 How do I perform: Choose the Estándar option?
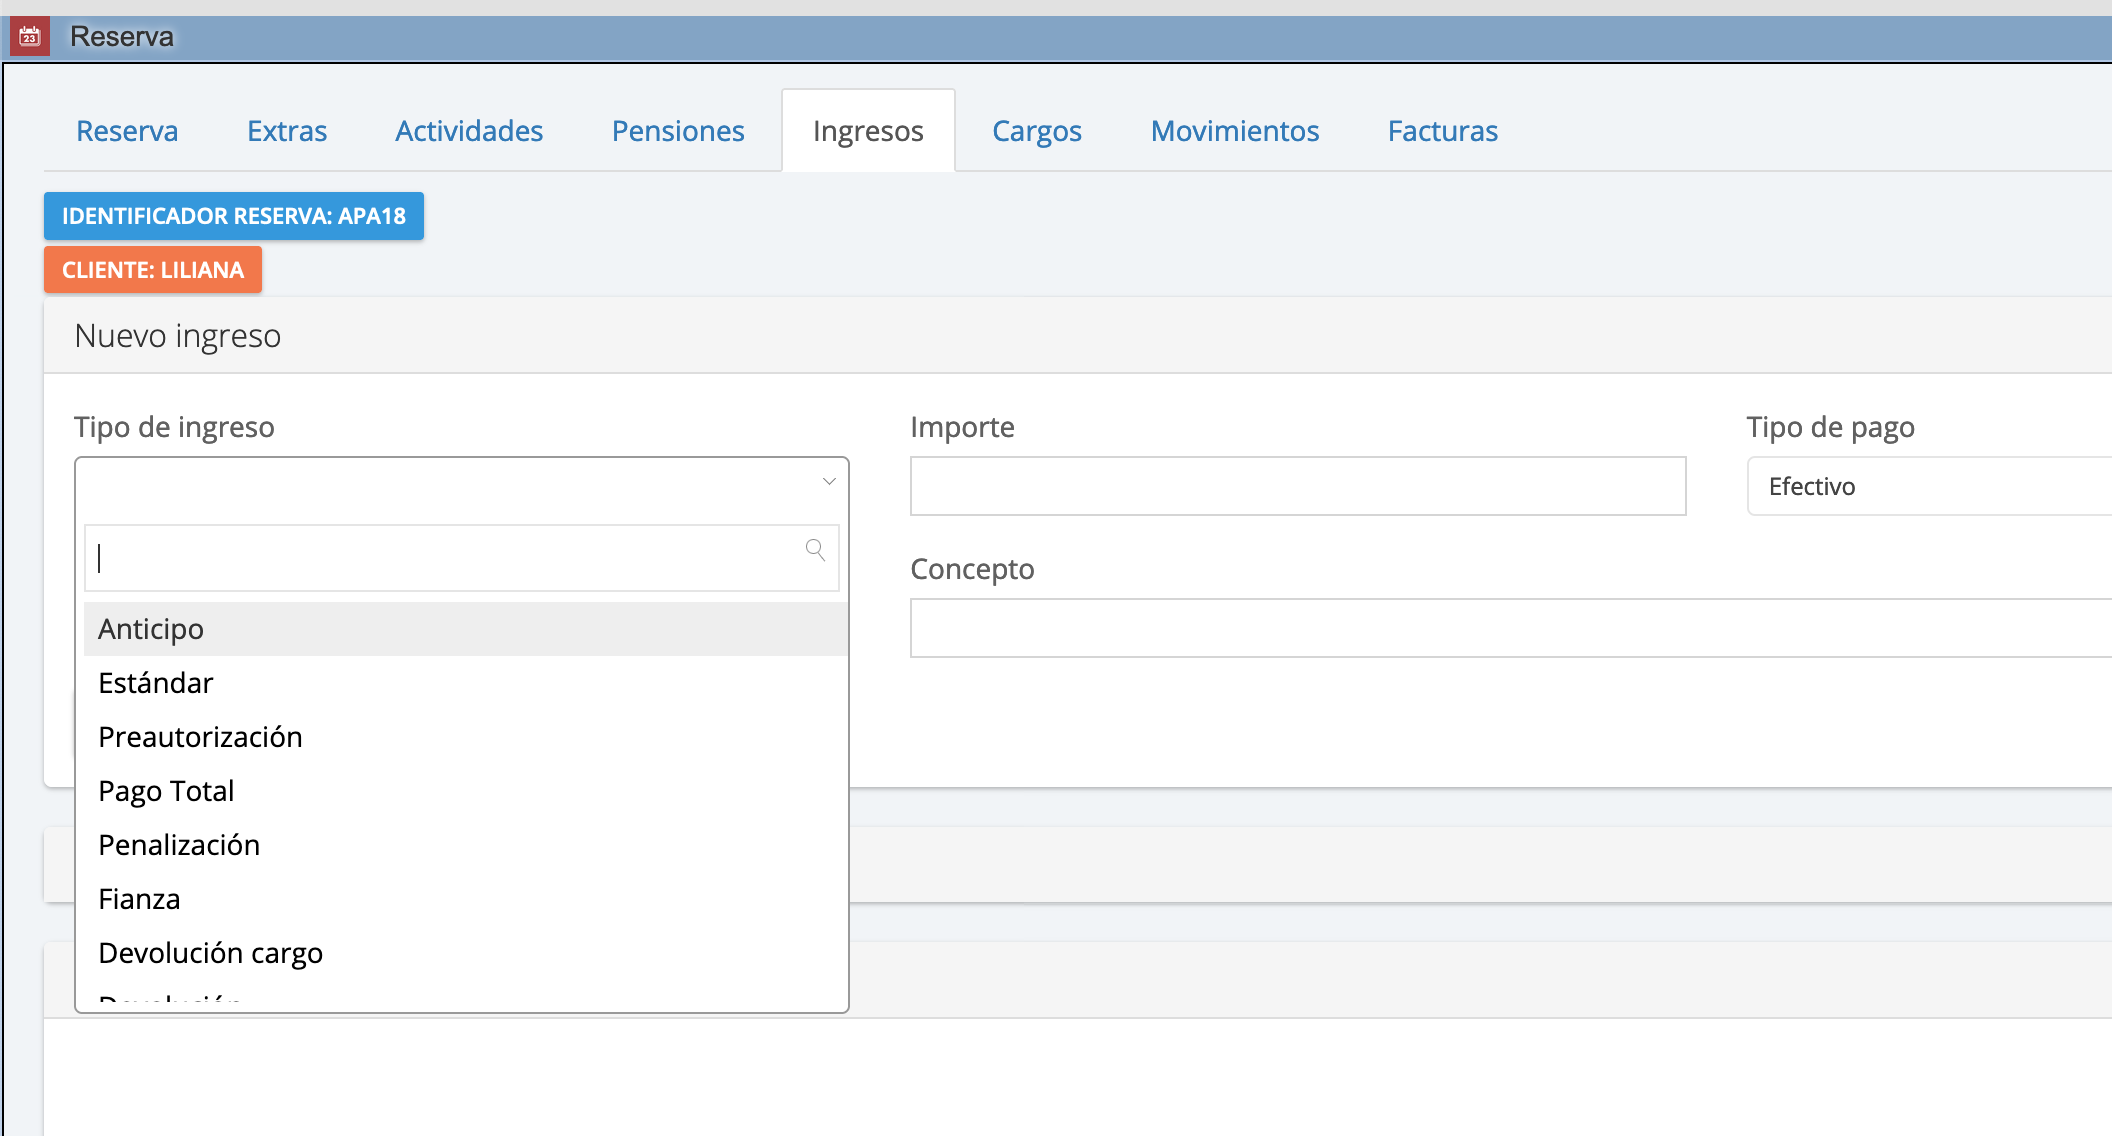click(156, 683)
